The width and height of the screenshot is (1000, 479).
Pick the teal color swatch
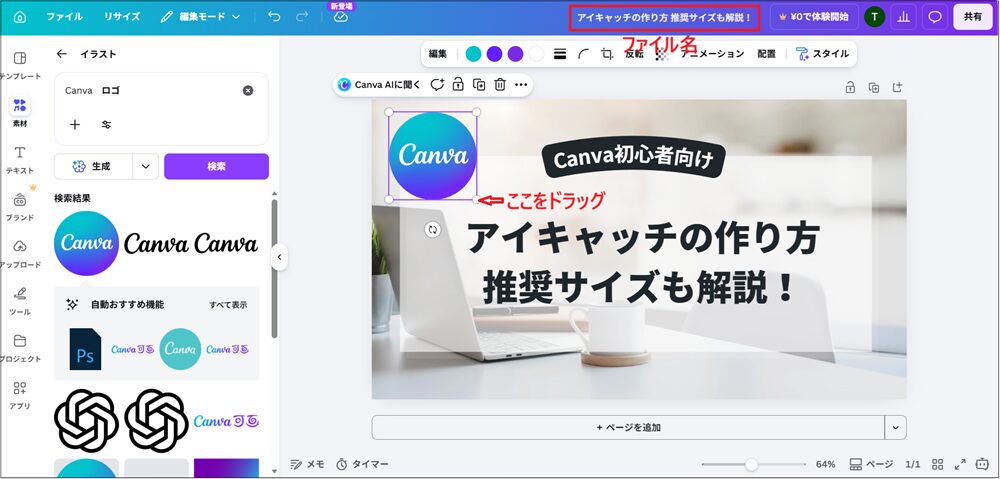click(473, 54)
